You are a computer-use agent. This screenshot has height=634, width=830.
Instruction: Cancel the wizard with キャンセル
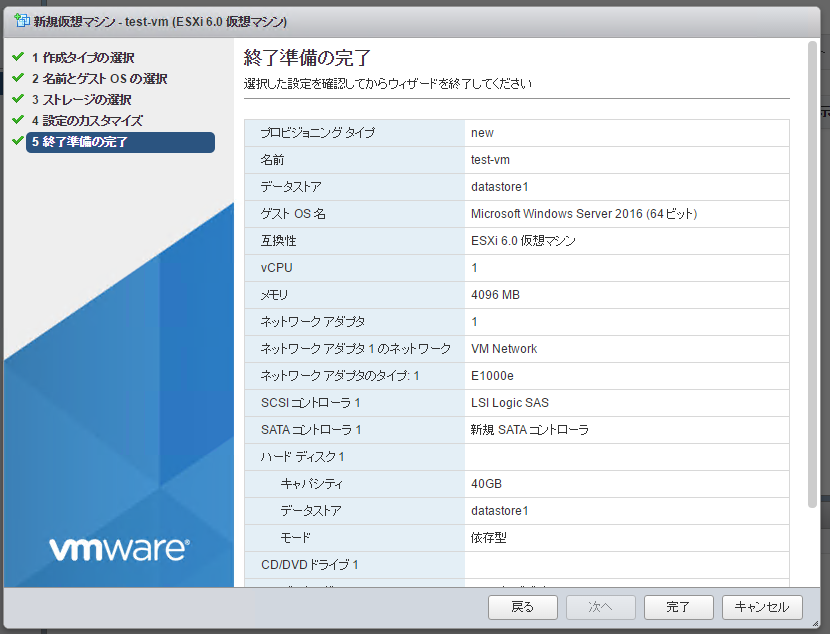tap(762, 607)
